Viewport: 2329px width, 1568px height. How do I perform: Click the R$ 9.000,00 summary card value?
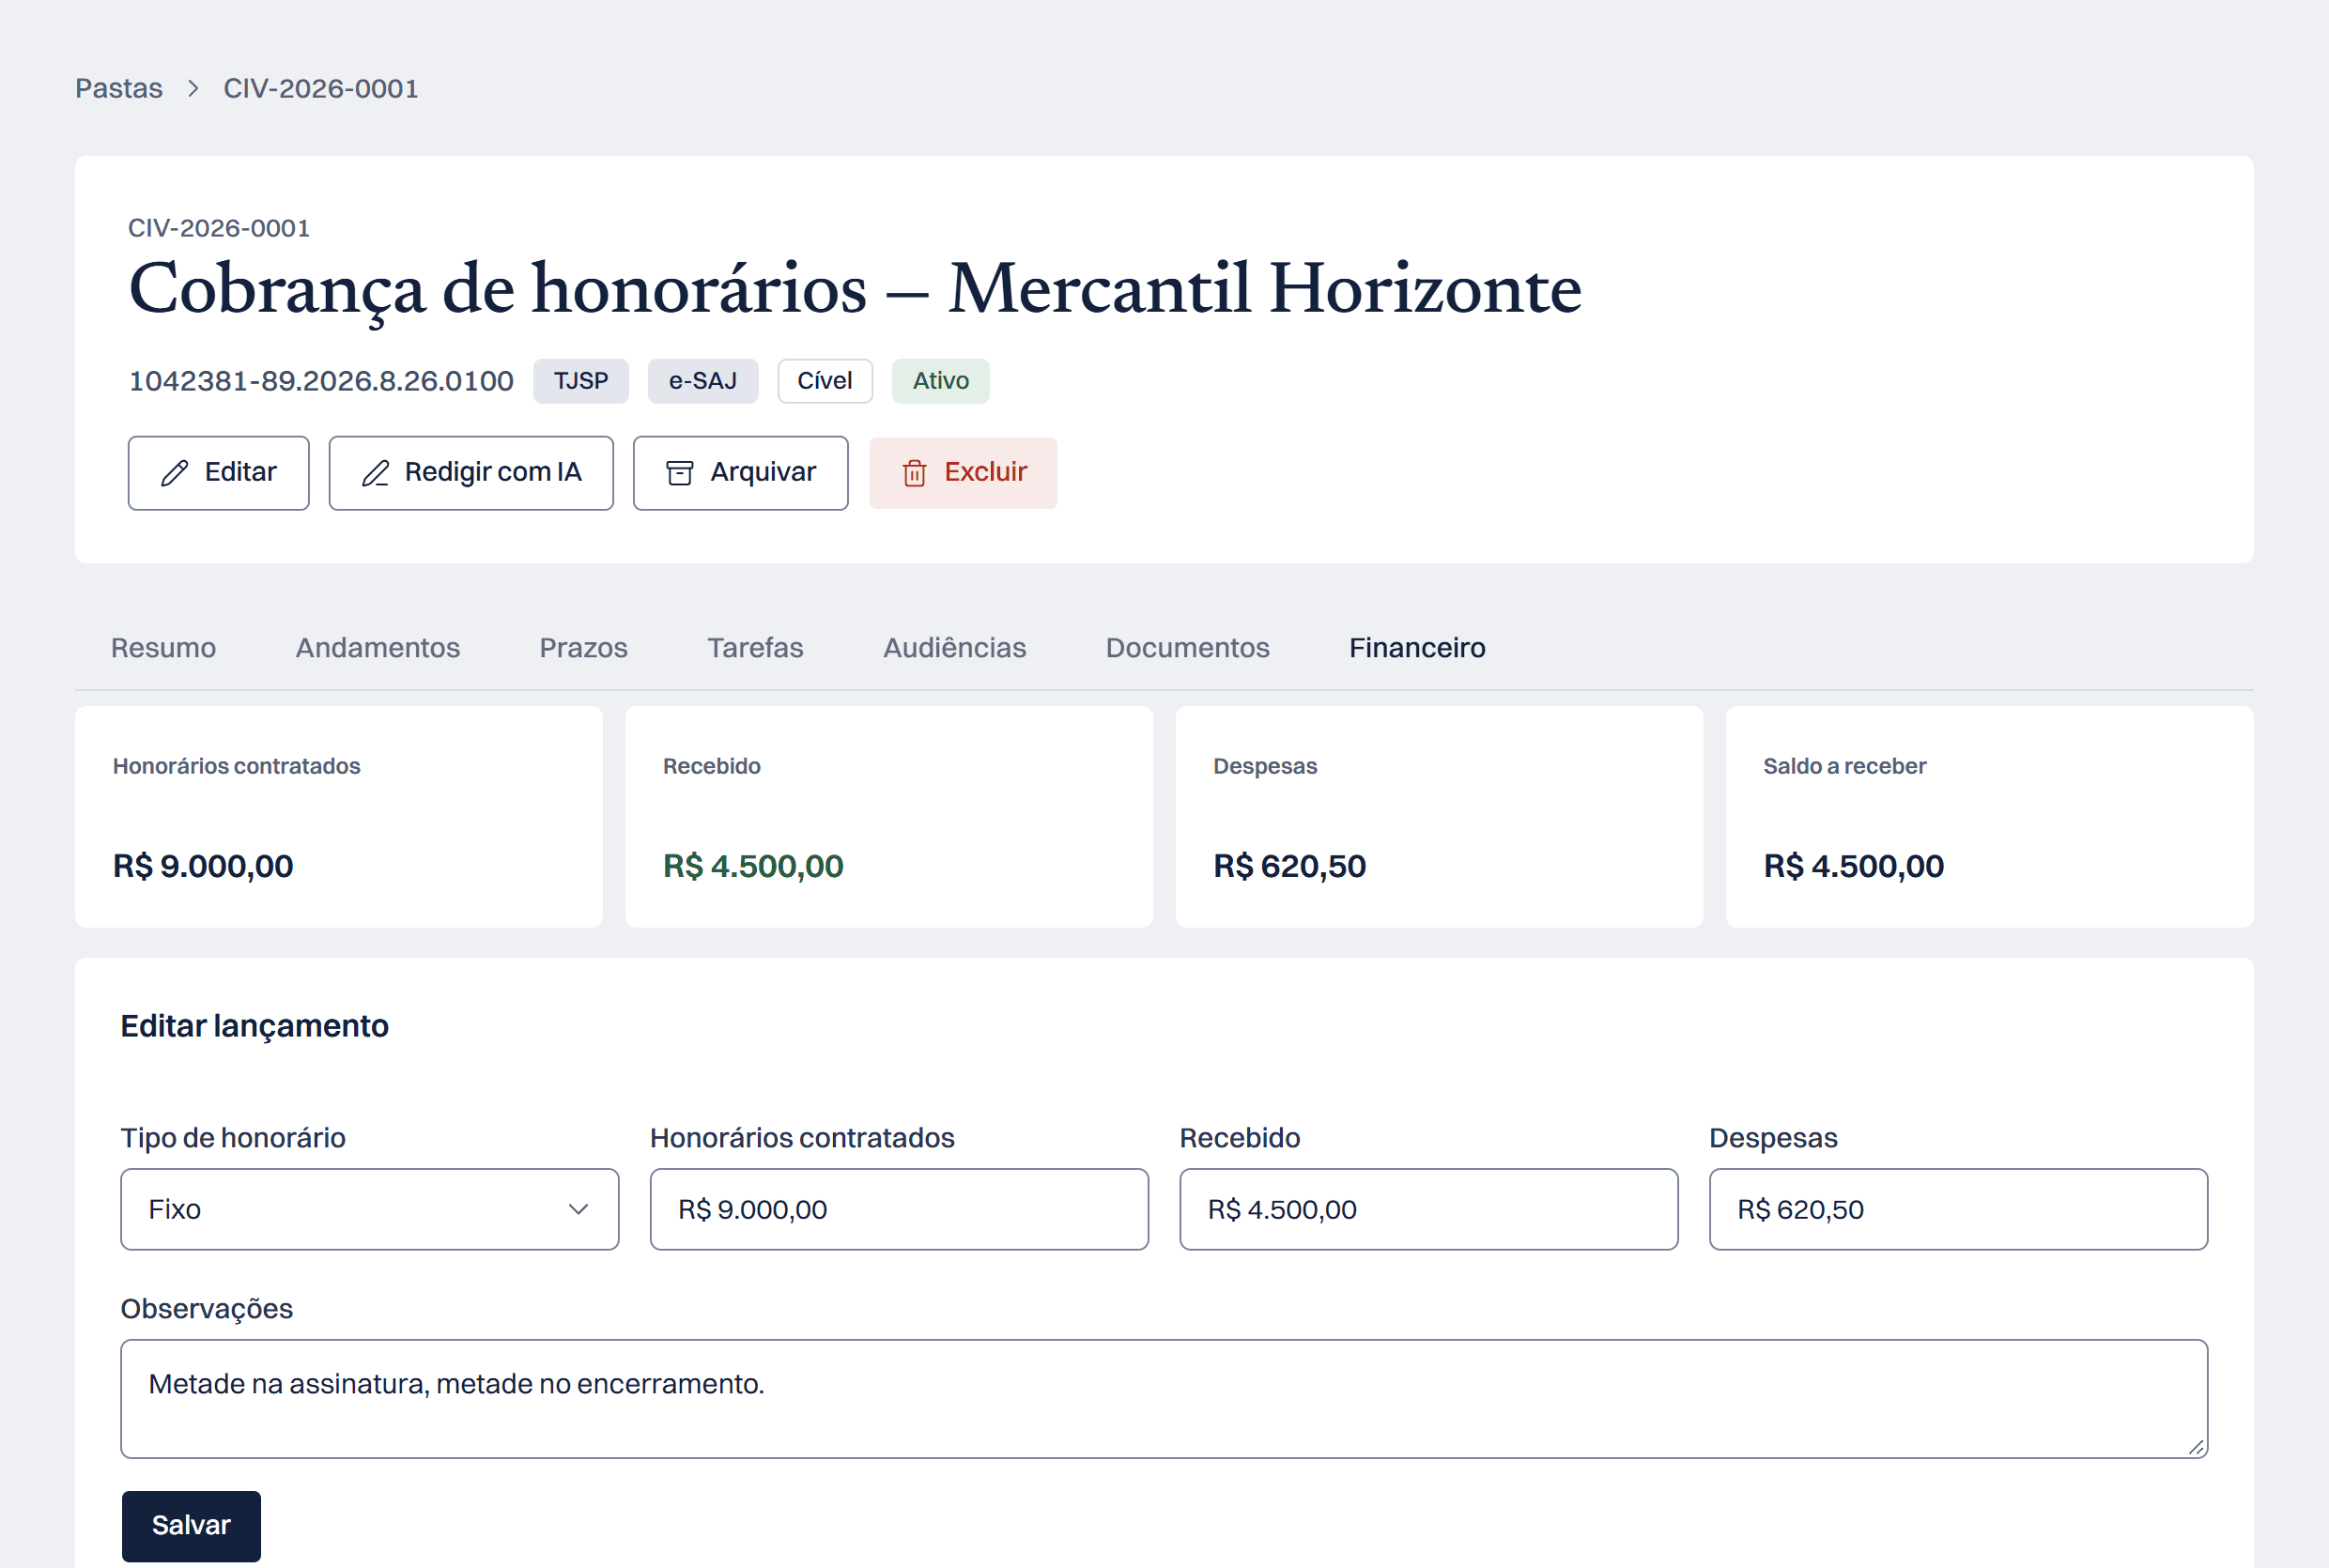(203, 866)
